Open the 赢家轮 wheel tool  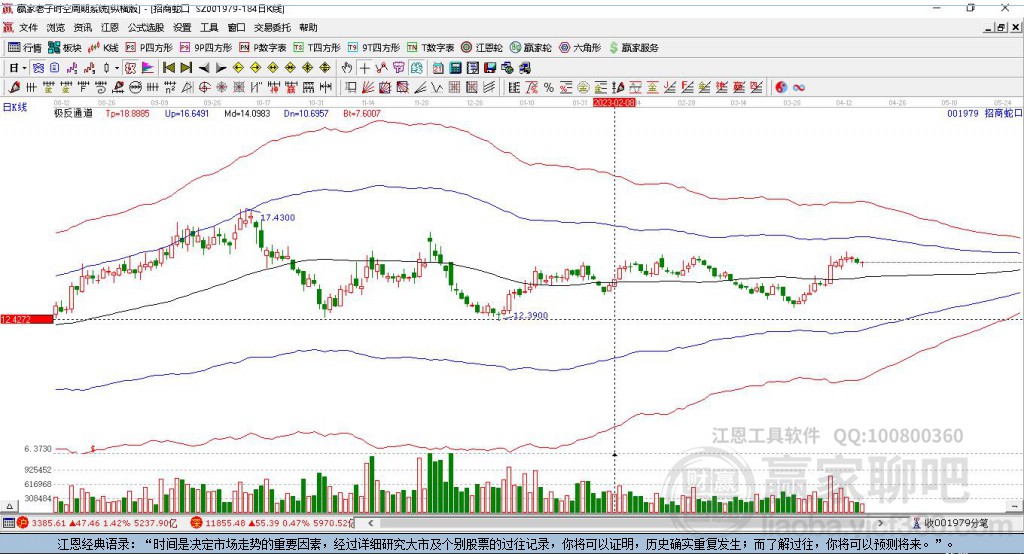pyautogui.click(x=530, y=48)
